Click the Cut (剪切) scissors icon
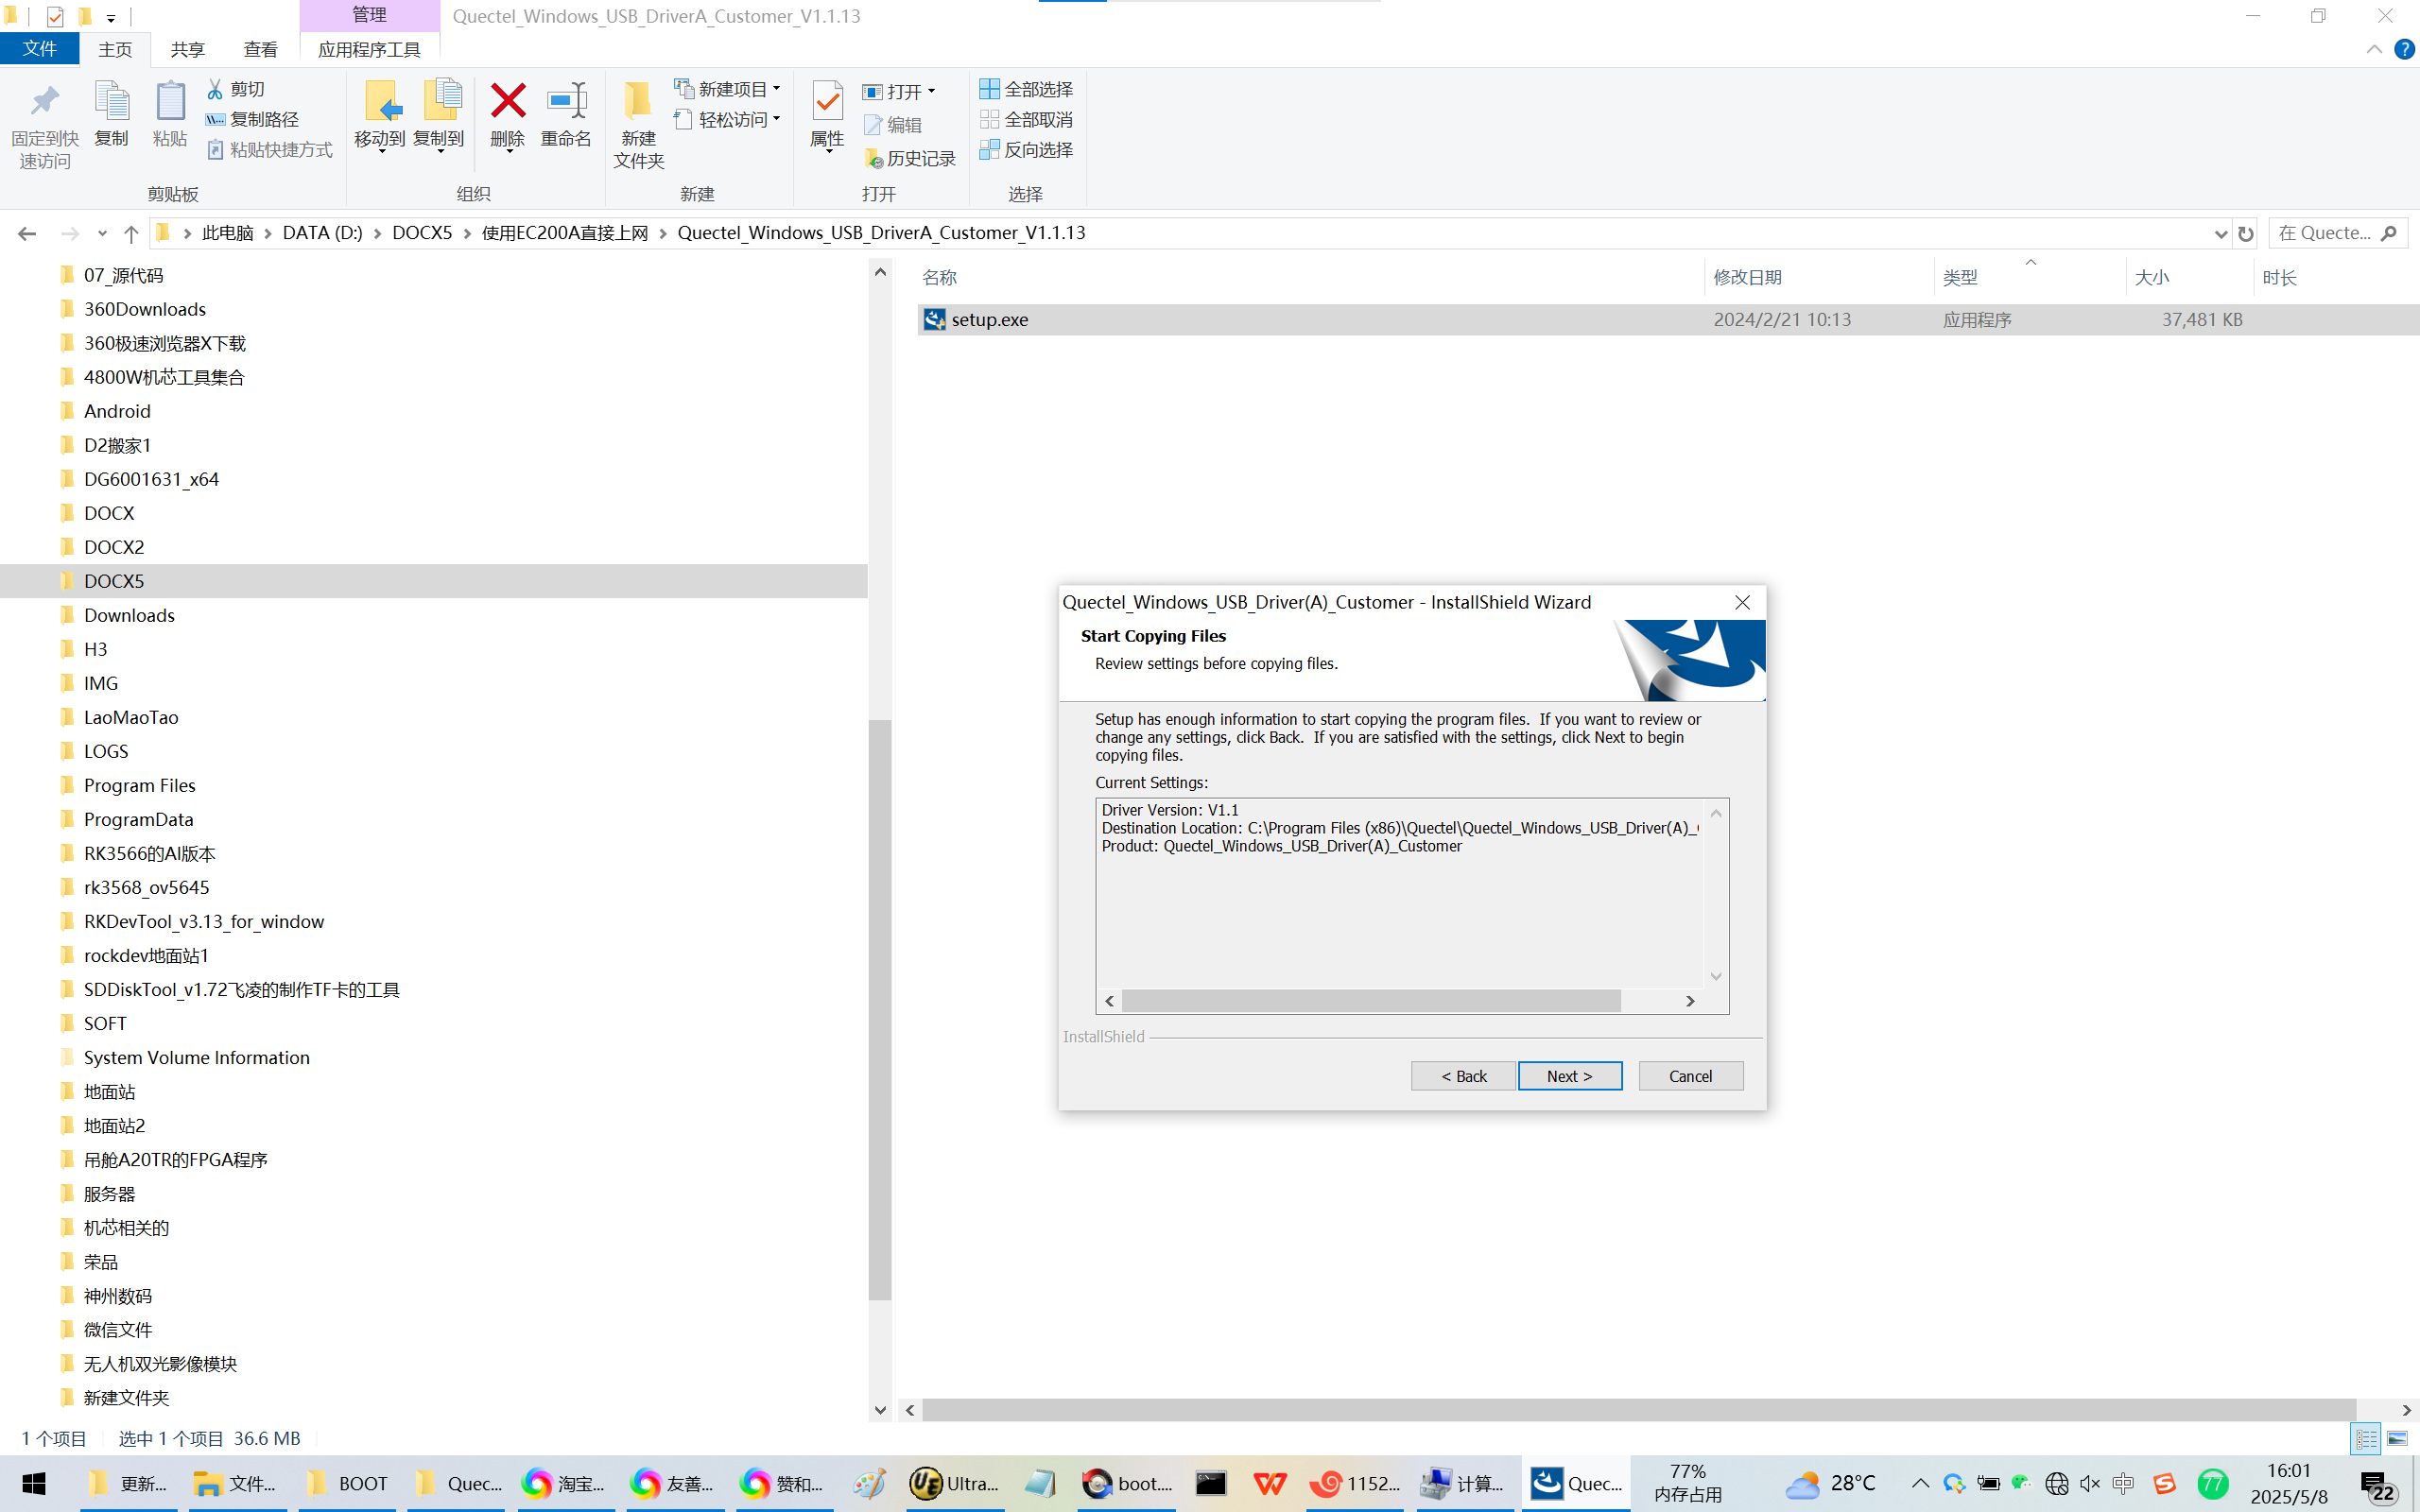The image size is (2420, 1512). tap(215, 89)
